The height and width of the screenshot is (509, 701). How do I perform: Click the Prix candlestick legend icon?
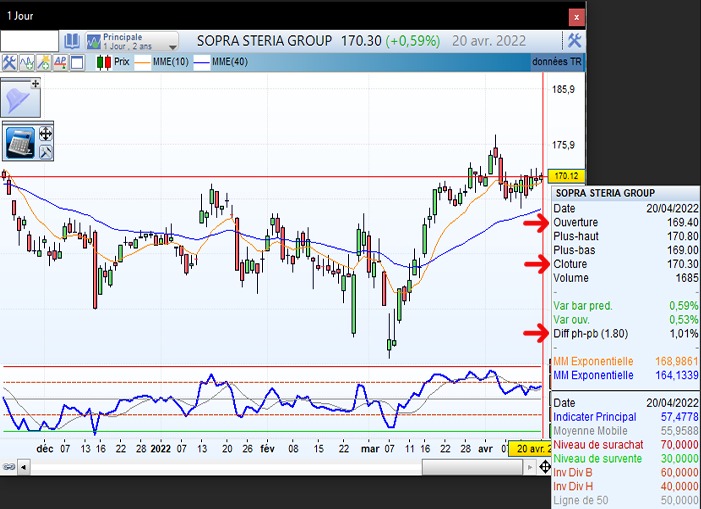[x=104, y=62]
